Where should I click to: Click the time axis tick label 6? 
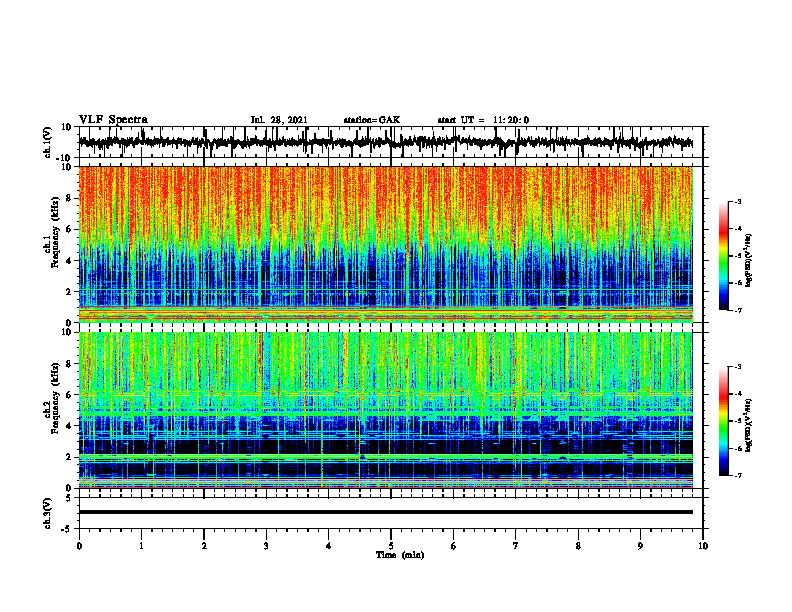[x=454, y=546]
